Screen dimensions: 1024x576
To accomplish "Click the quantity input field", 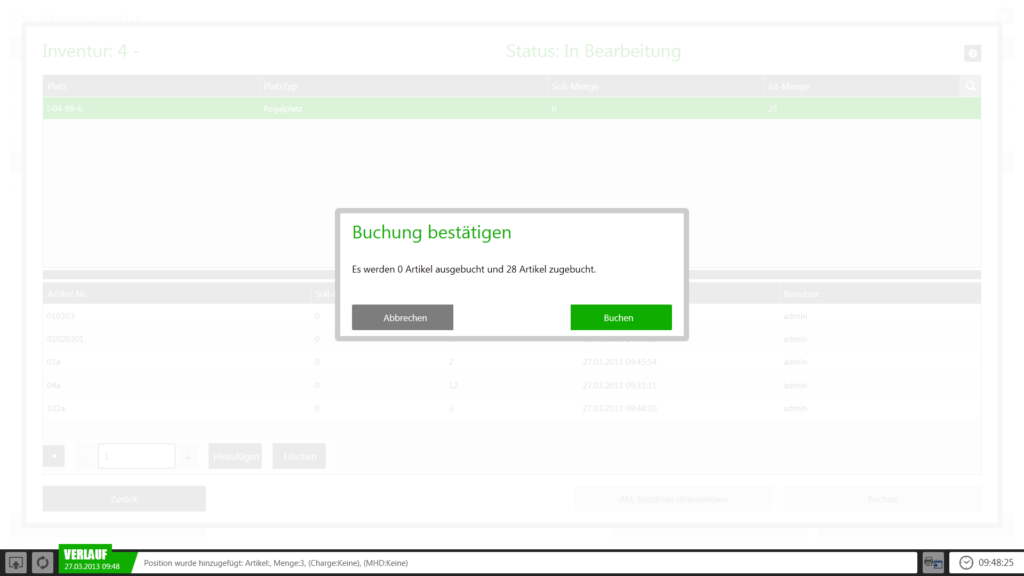I will click(x=136, y=457).
